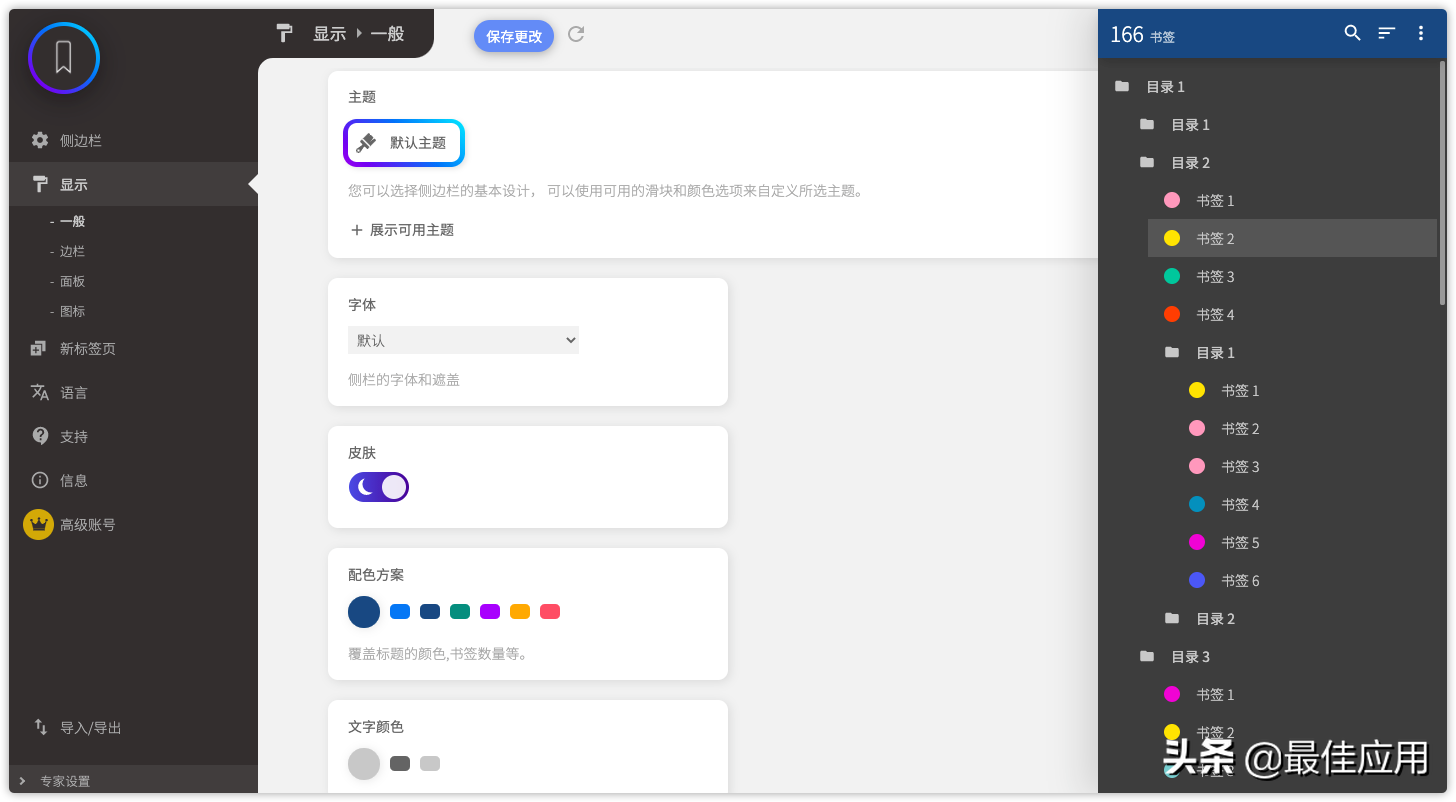Click the reset changes circular arrow icon
The width and height of the screenshot is (1456, 802).
coord(576,34)
